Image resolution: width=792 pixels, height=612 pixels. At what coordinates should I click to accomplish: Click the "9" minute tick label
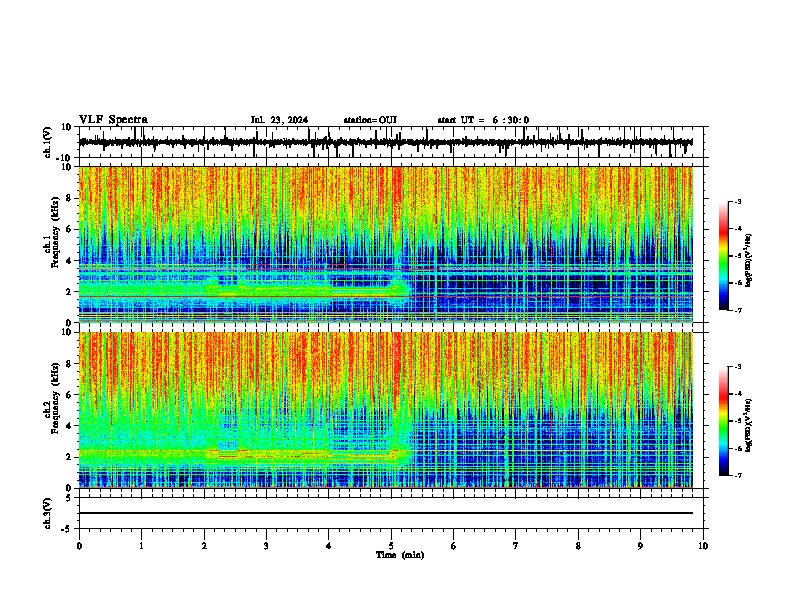(x=640, y=546)
